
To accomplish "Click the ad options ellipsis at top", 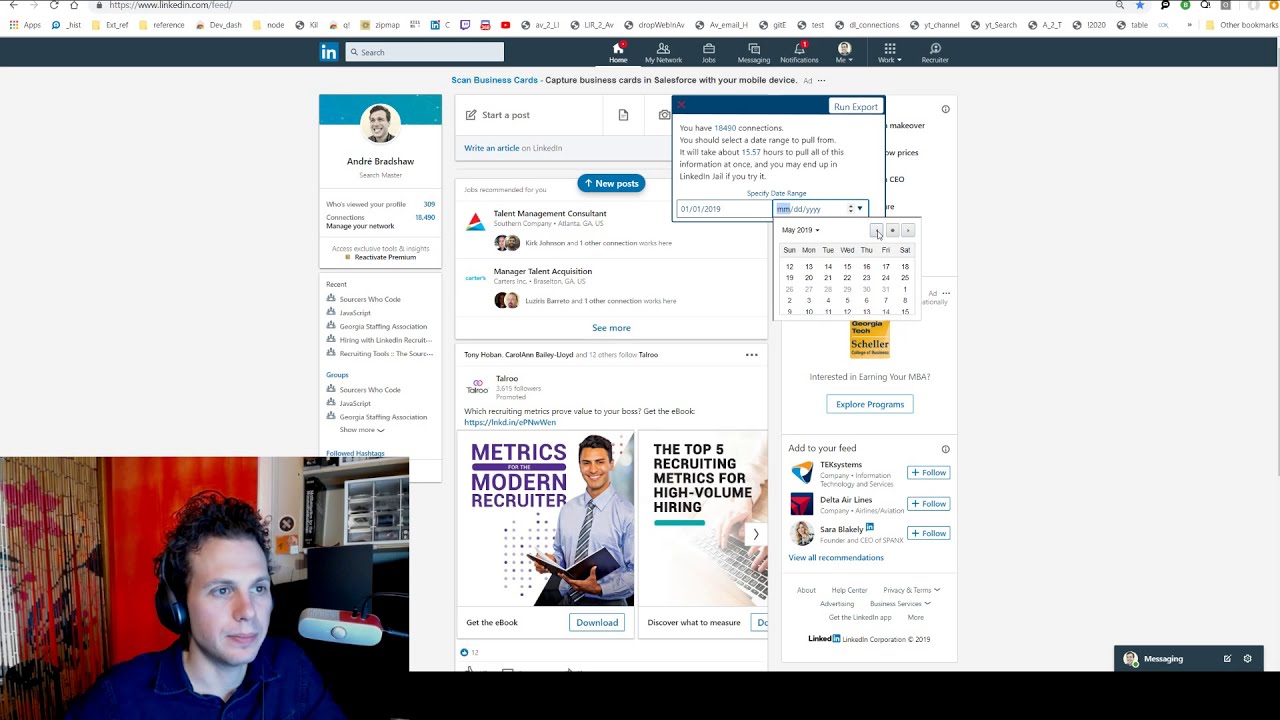I will pos(821,80).
